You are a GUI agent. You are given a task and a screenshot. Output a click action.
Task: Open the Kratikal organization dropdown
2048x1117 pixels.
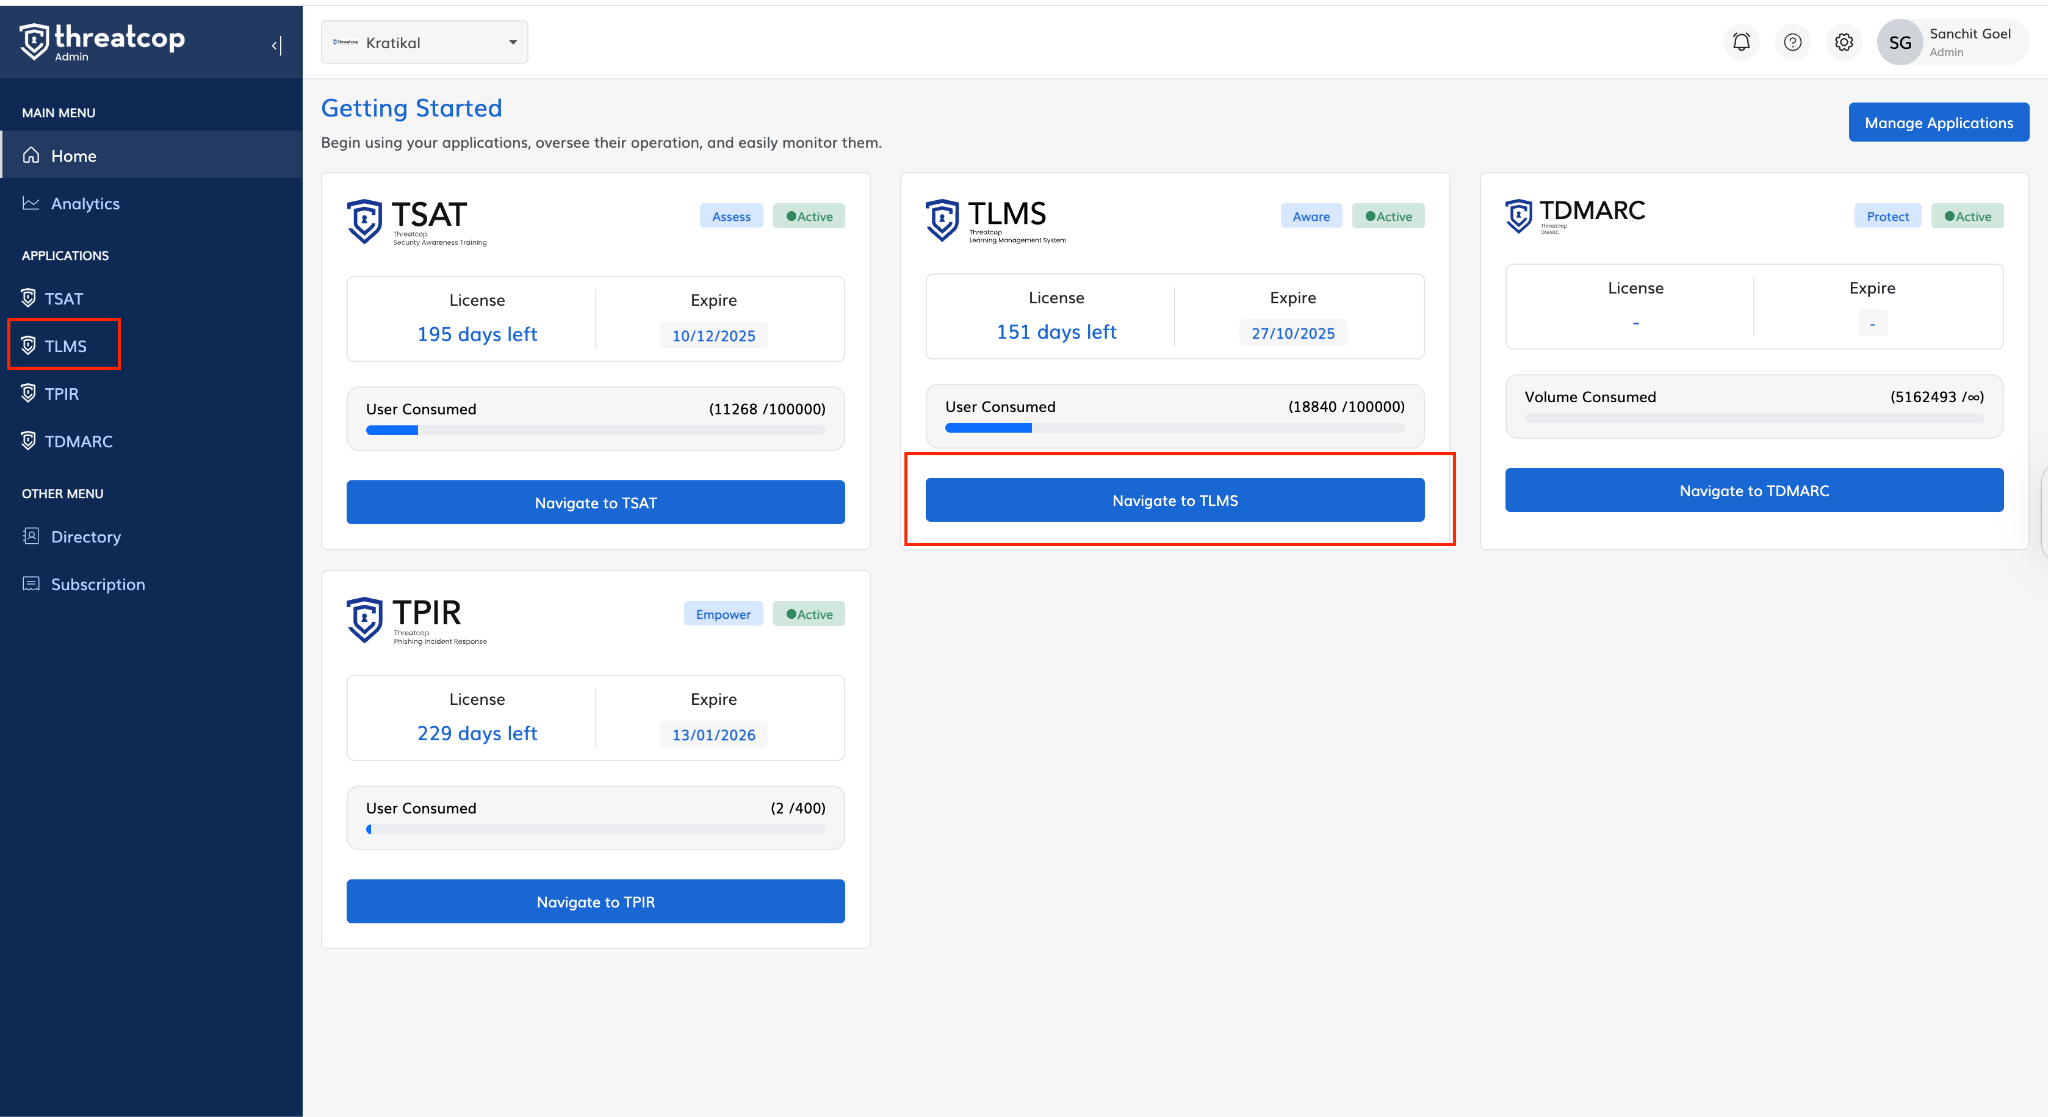[x=424, y=42]
